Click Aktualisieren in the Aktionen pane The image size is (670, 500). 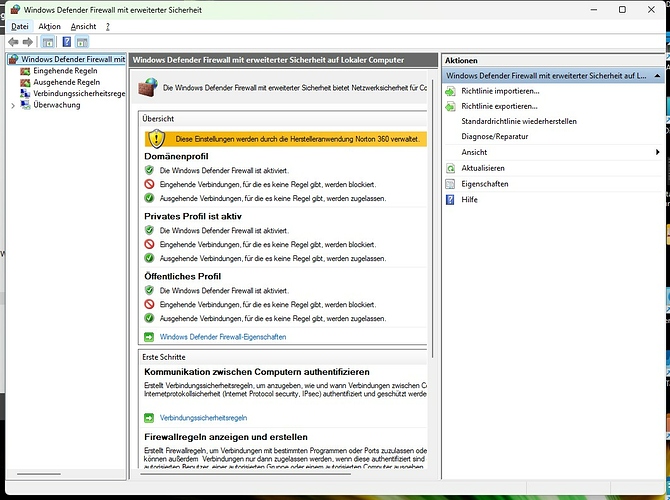pos(483,168)
